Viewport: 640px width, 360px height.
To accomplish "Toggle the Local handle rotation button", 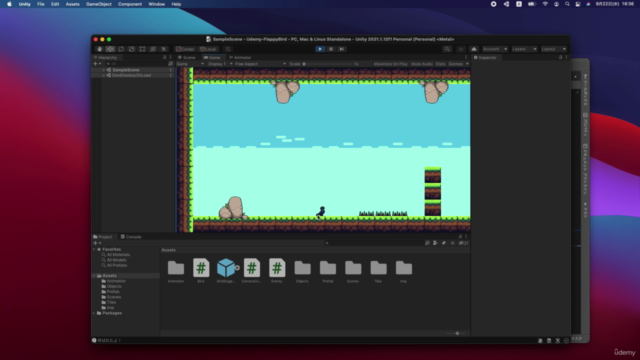I will click(209, 49).
